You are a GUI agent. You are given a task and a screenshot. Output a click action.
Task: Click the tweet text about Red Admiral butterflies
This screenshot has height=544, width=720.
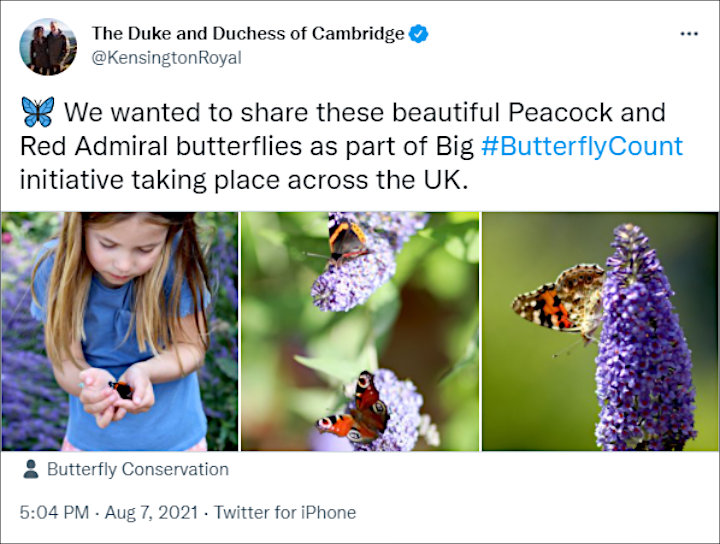[x=352, y=146]
